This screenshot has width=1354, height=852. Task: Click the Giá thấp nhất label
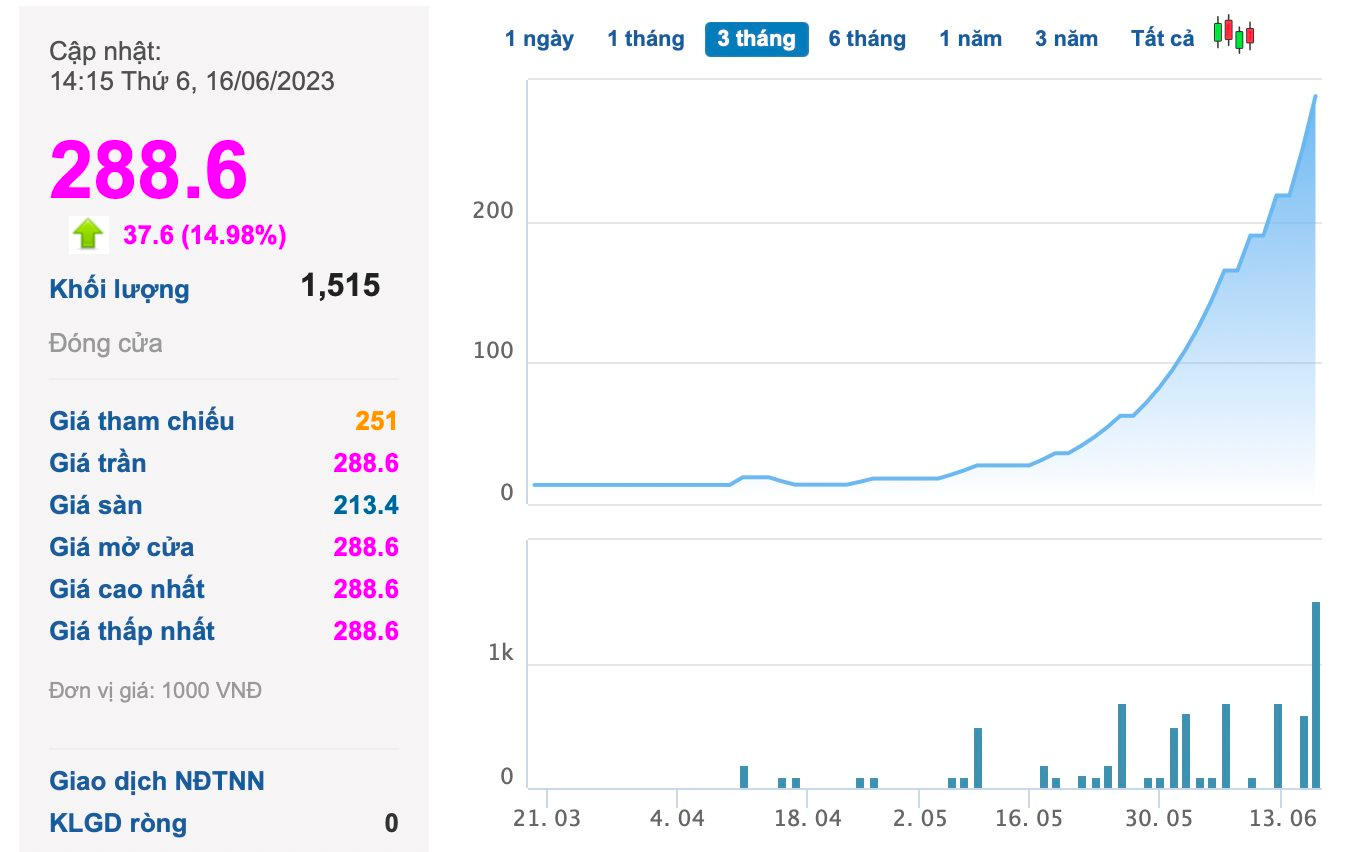click(x=132, y=631)
